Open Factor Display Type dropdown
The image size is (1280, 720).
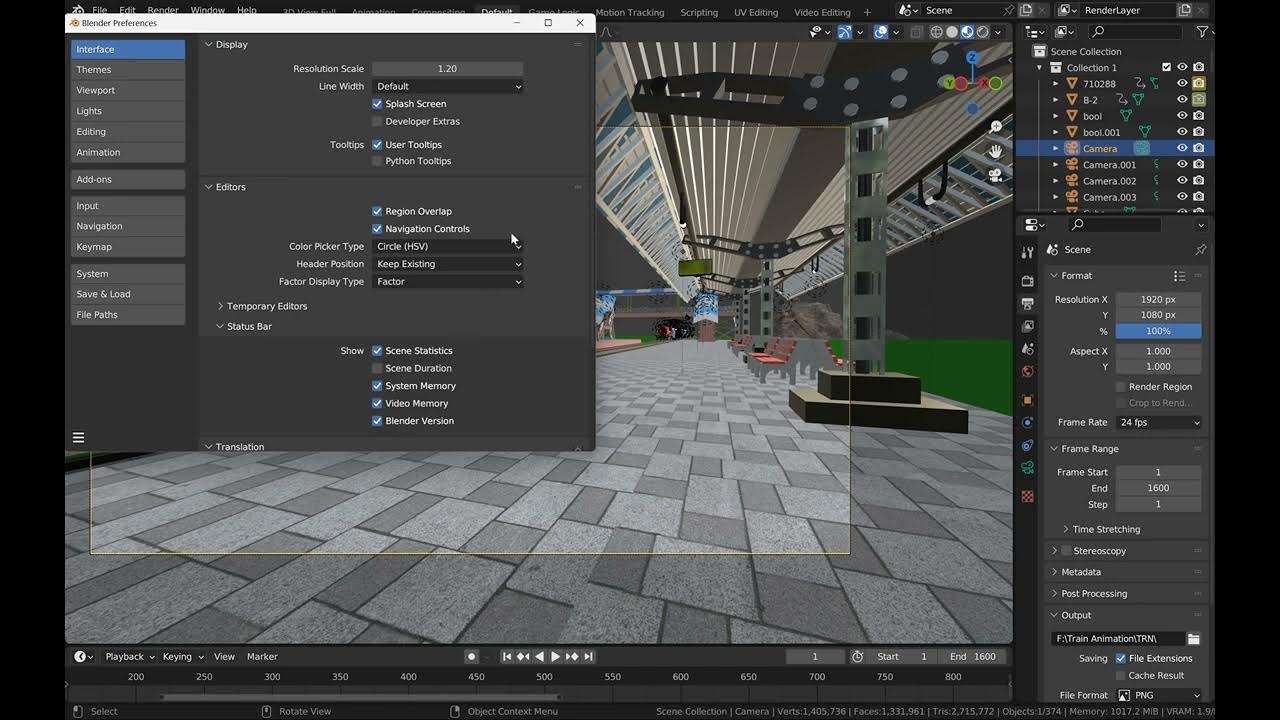click(x=448, y=282)
